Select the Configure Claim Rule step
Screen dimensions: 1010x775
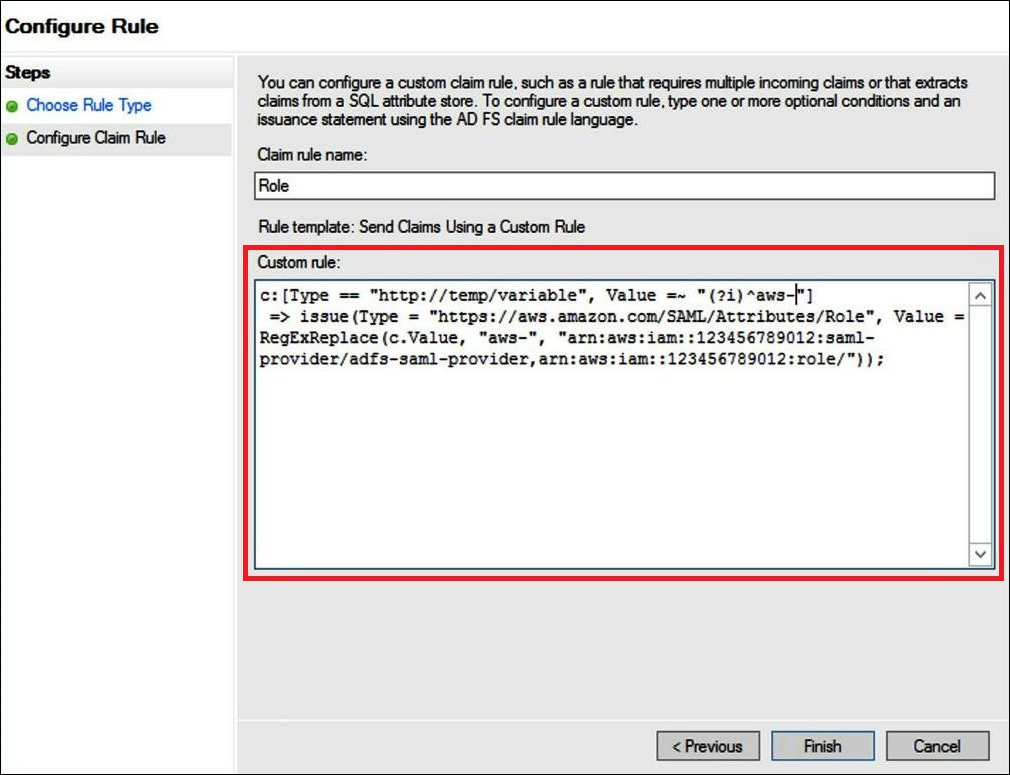(96, 138)
